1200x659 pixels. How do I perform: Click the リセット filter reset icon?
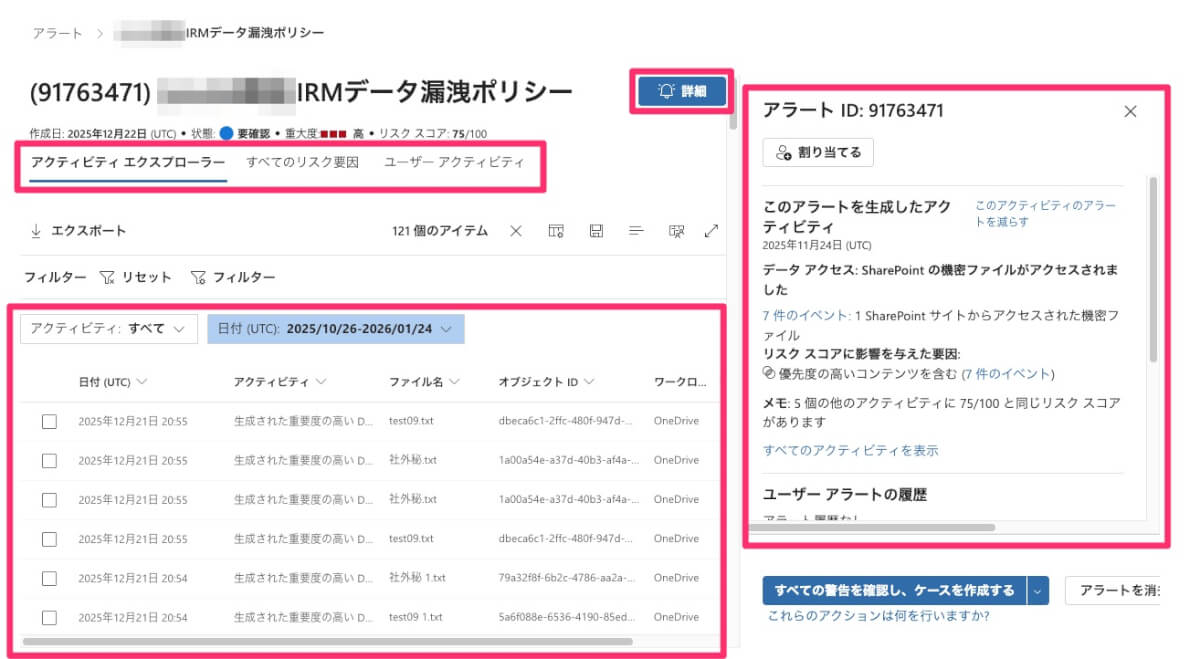click(x=107, y=277)
